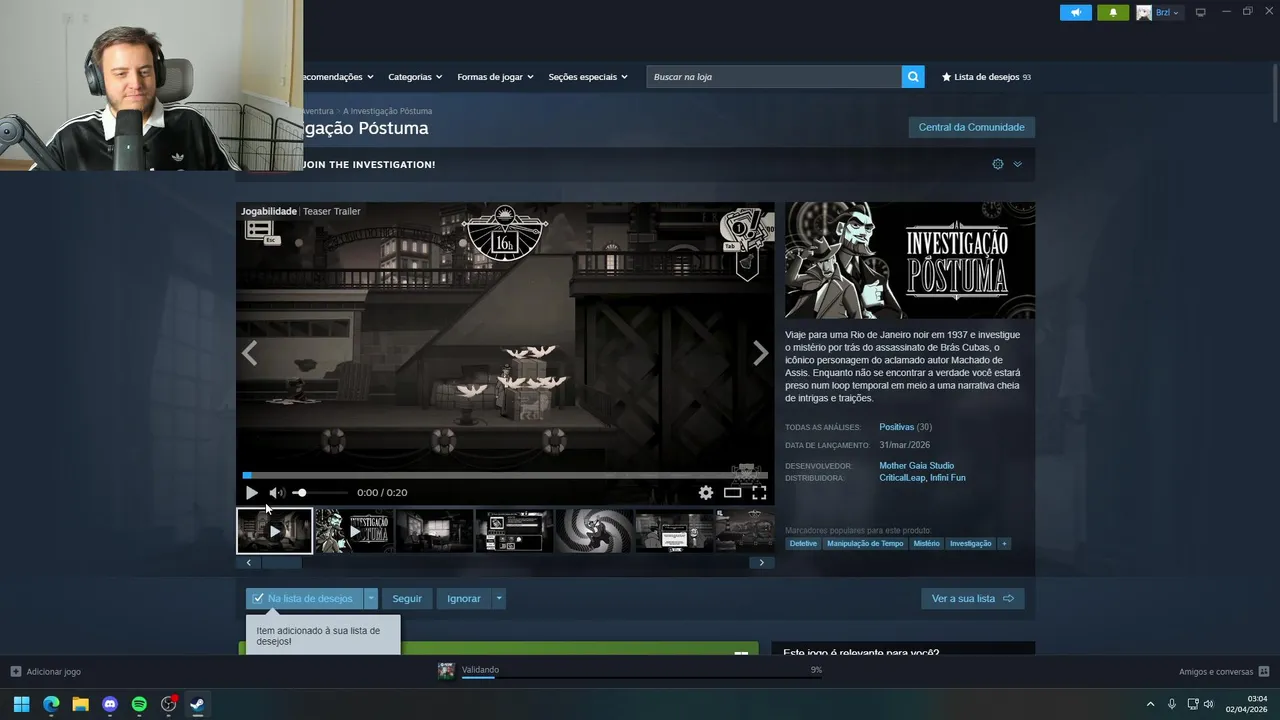Open File Explorer from the taskbar

point(80,704)
